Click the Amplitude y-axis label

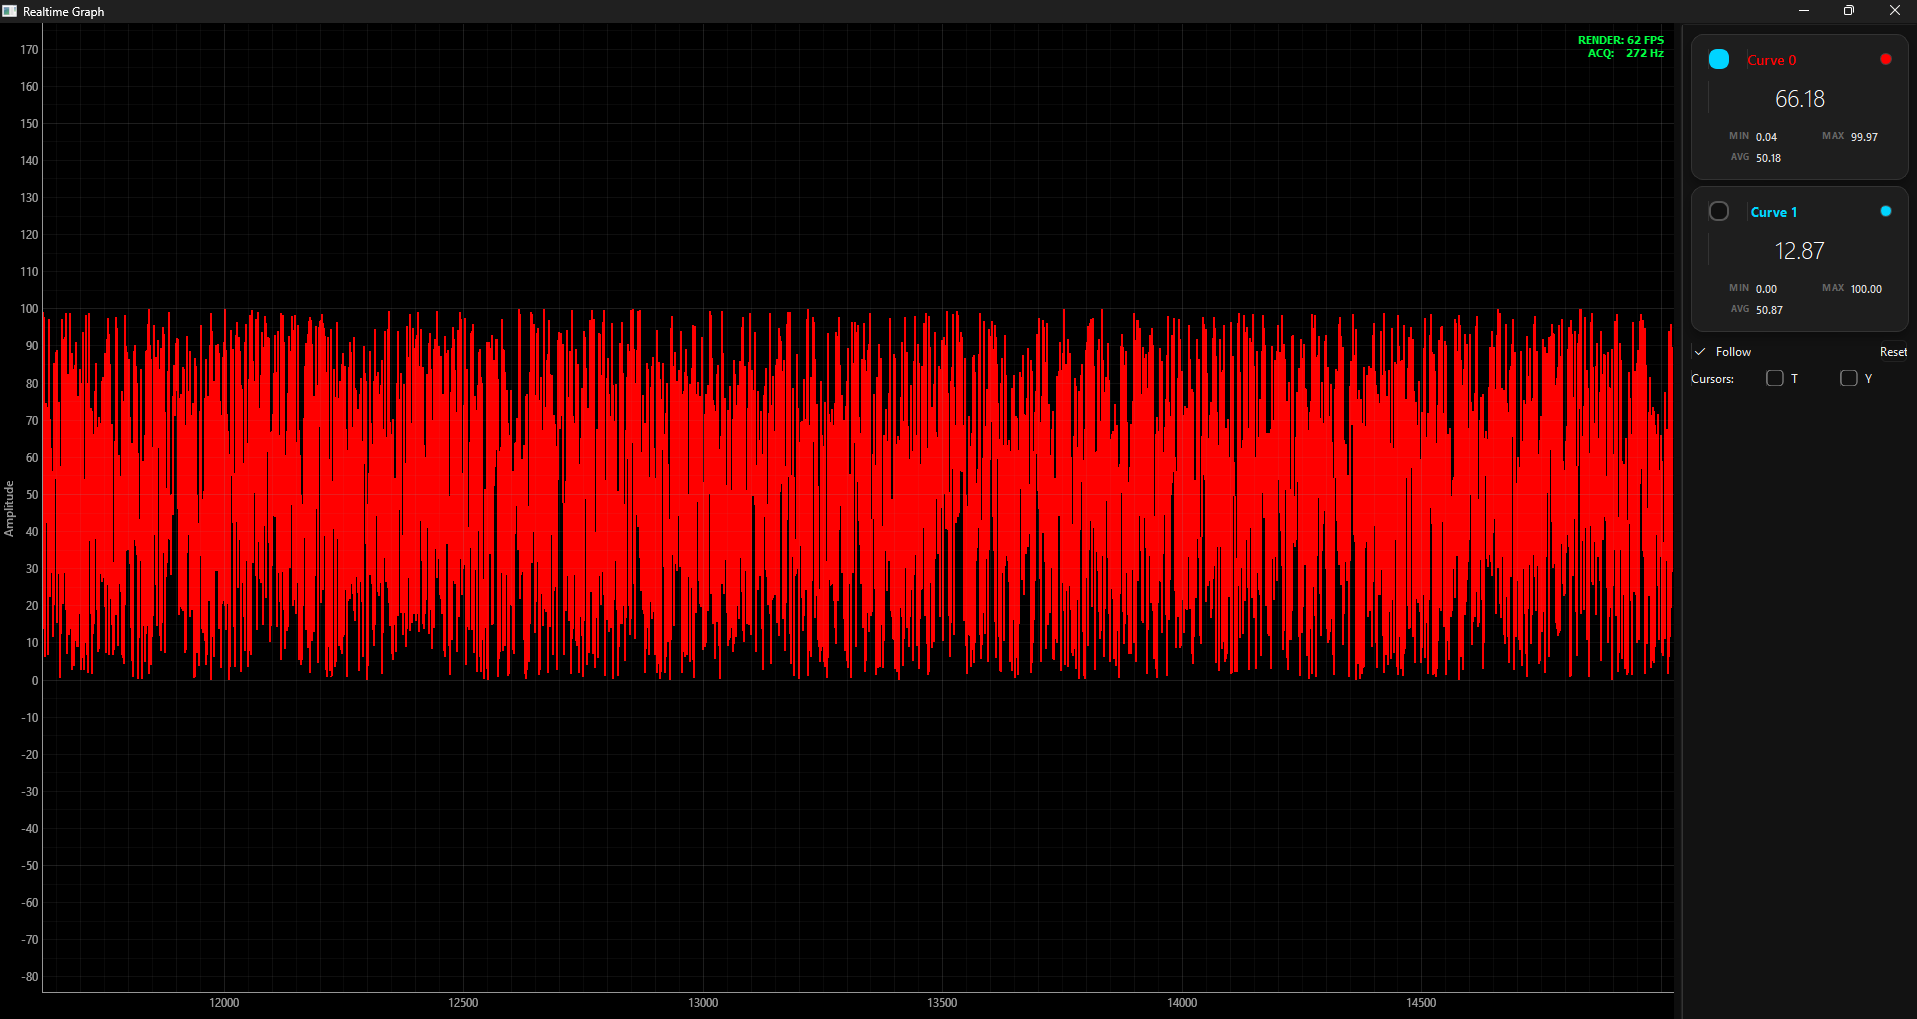tap(9, 508)
